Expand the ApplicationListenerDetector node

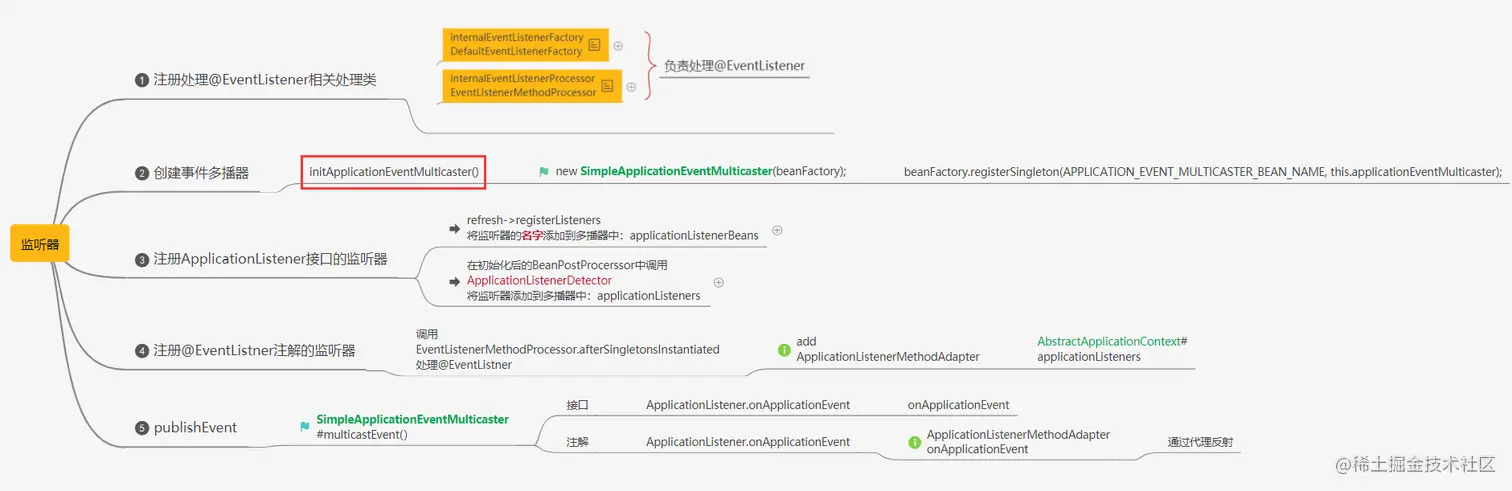[718, 283]
